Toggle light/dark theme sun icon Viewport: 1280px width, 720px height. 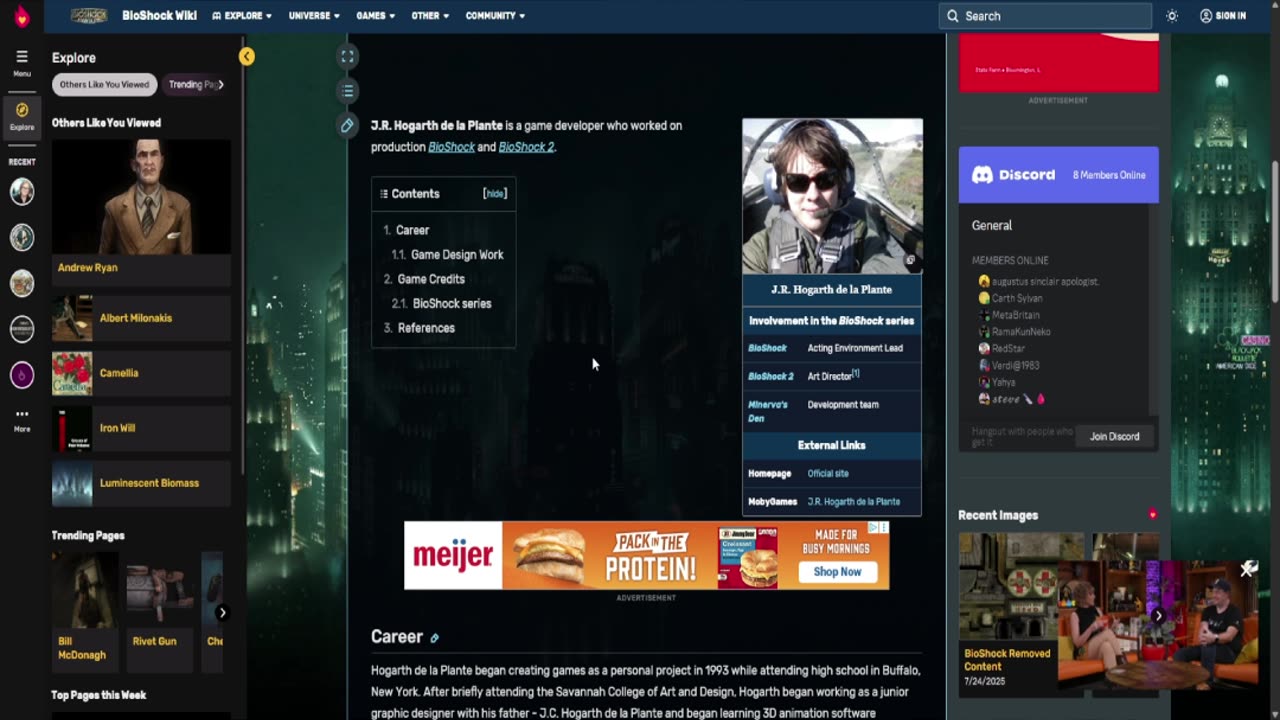pyautogui.click(x=1172, y=16)
